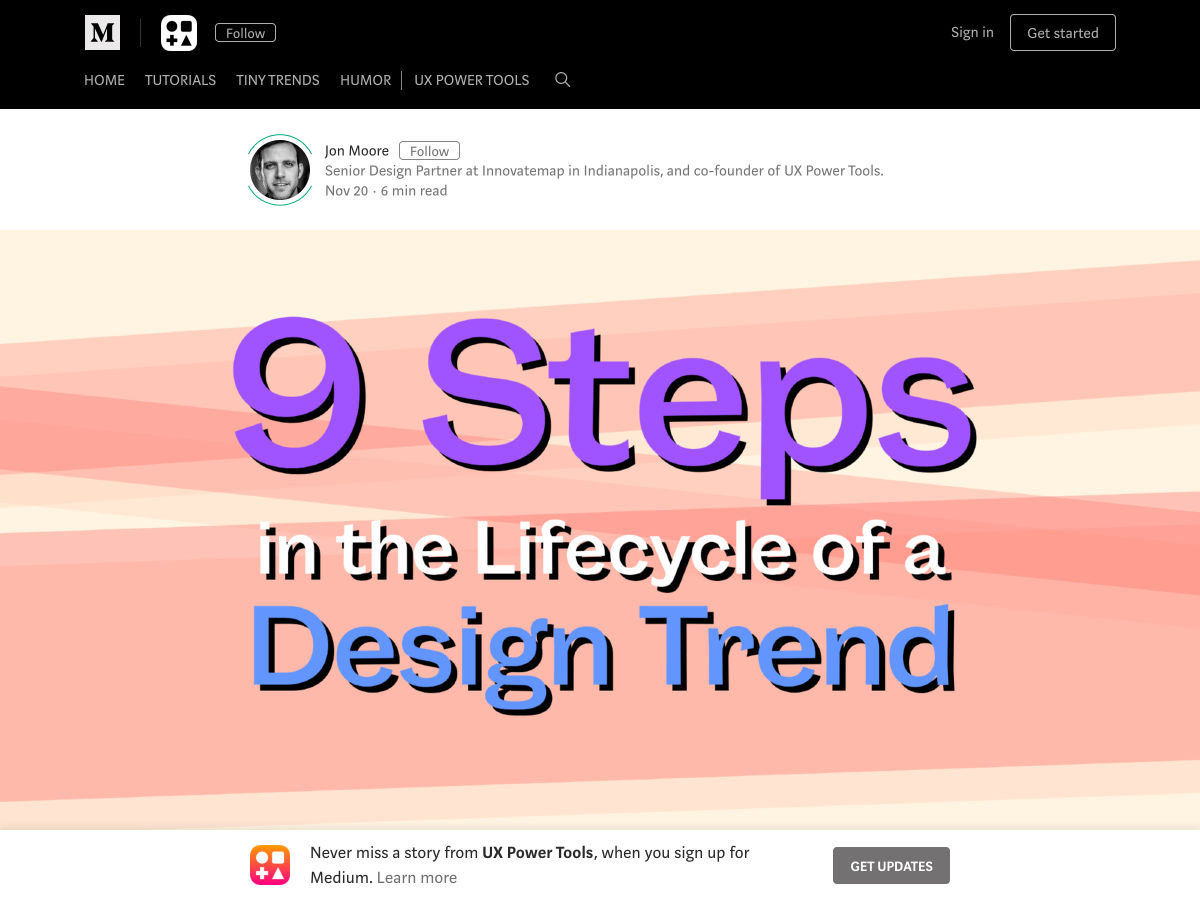The image size is (1200, 900).
Task: View Jon Moore's profile photo
Action: click(280, 170)
